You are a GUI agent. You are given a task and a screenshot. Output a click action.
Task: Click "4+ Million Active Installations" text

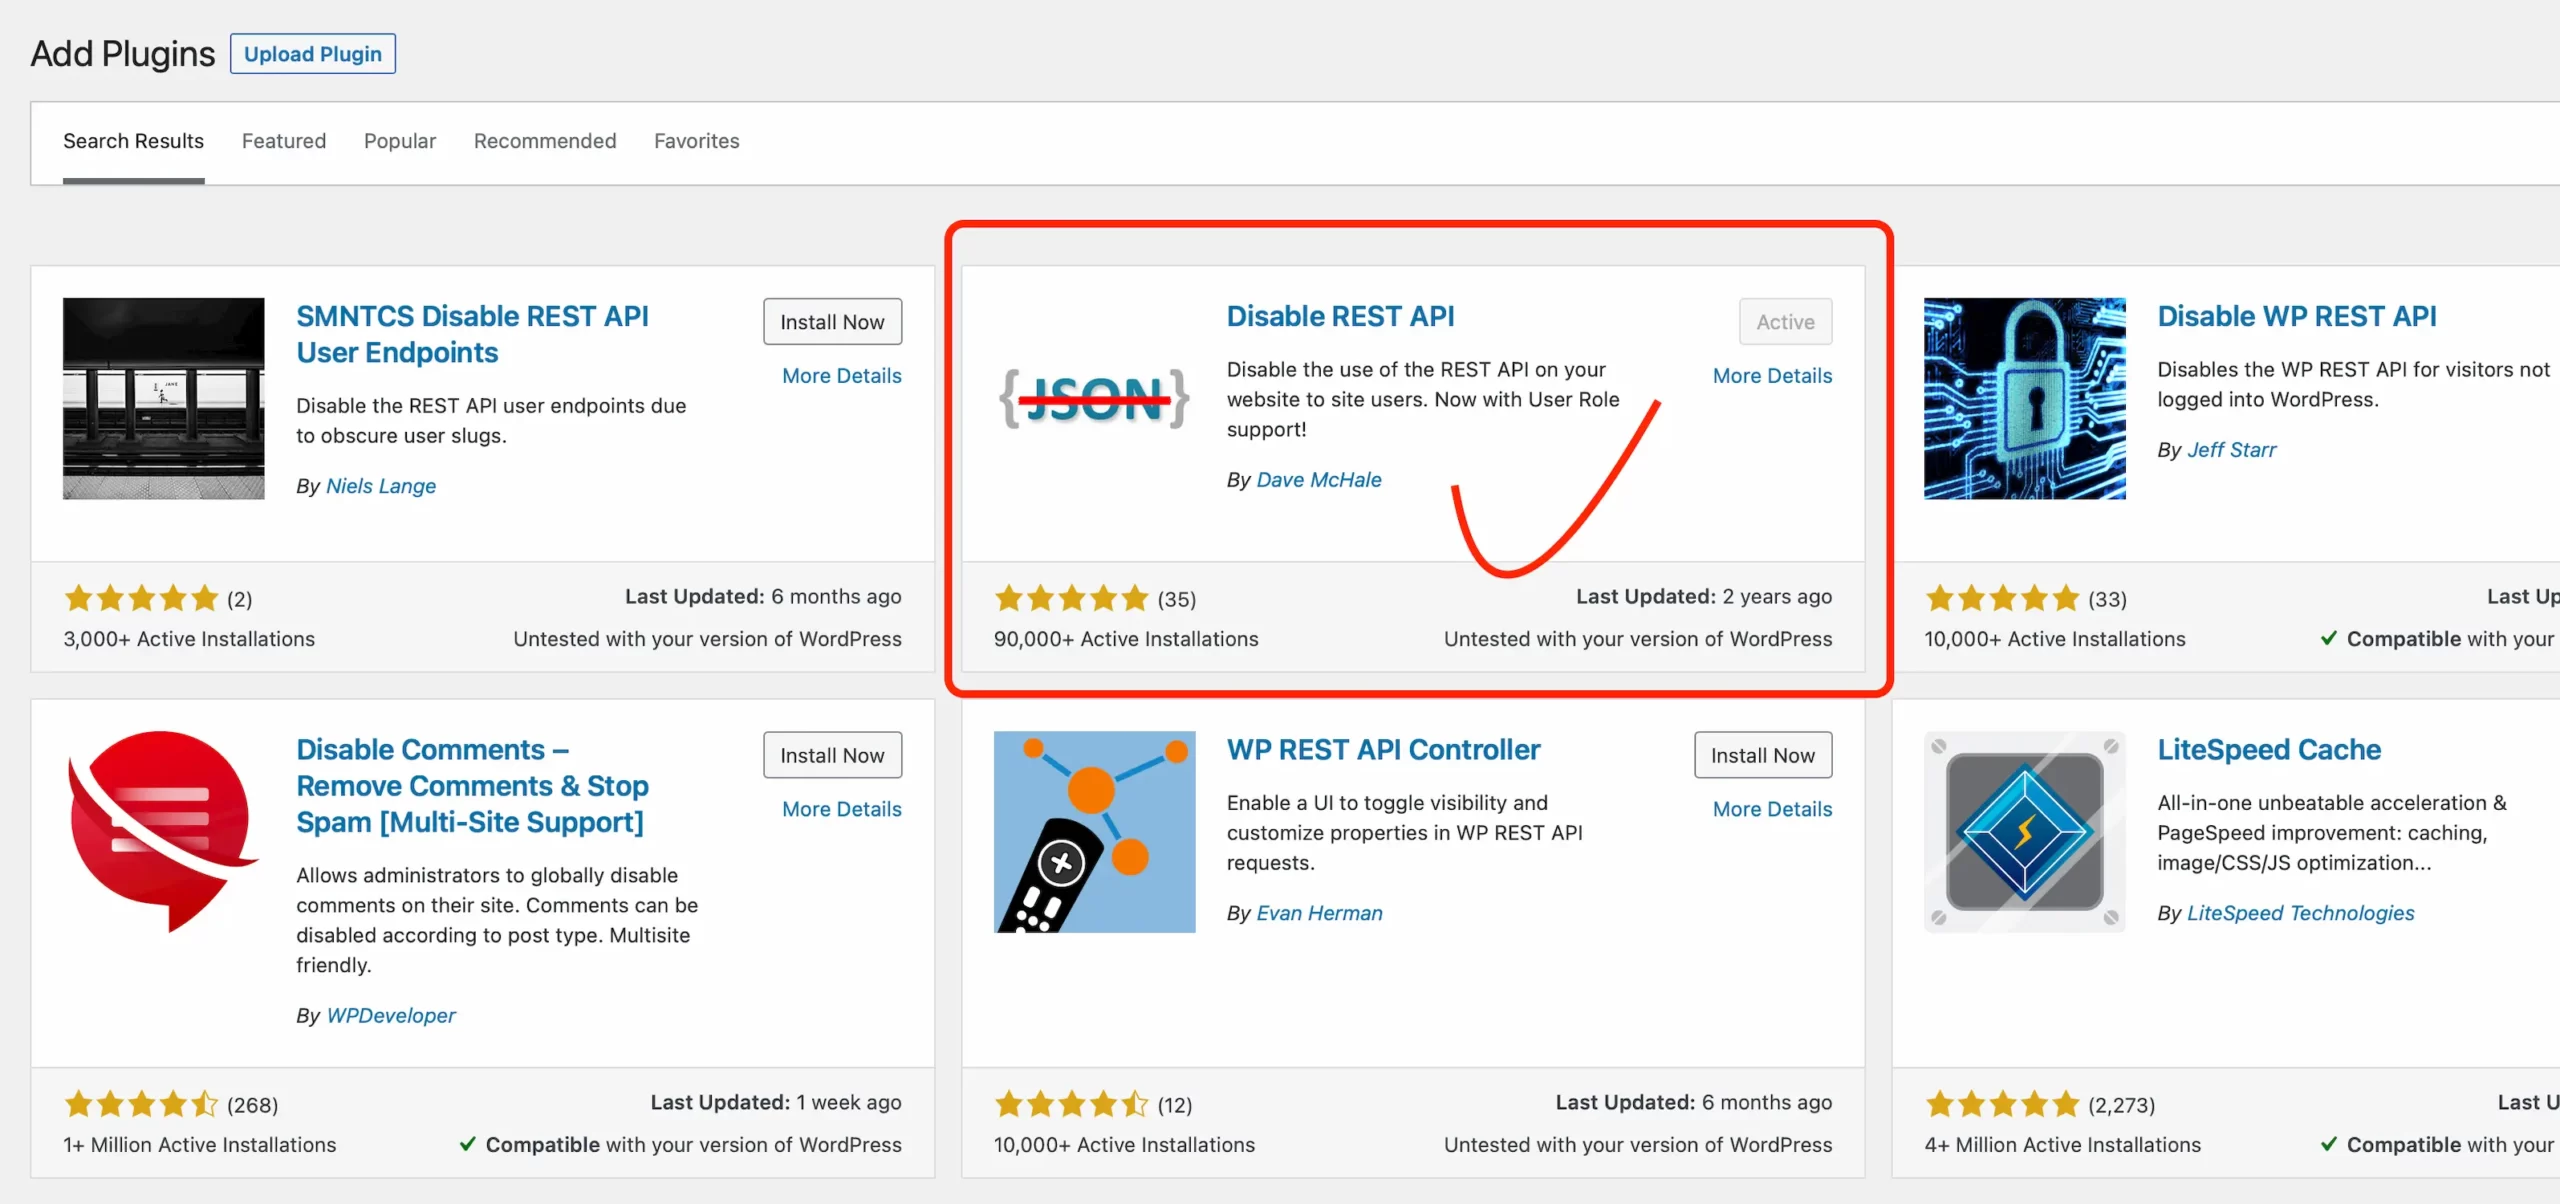(x=2063, y=1145)
